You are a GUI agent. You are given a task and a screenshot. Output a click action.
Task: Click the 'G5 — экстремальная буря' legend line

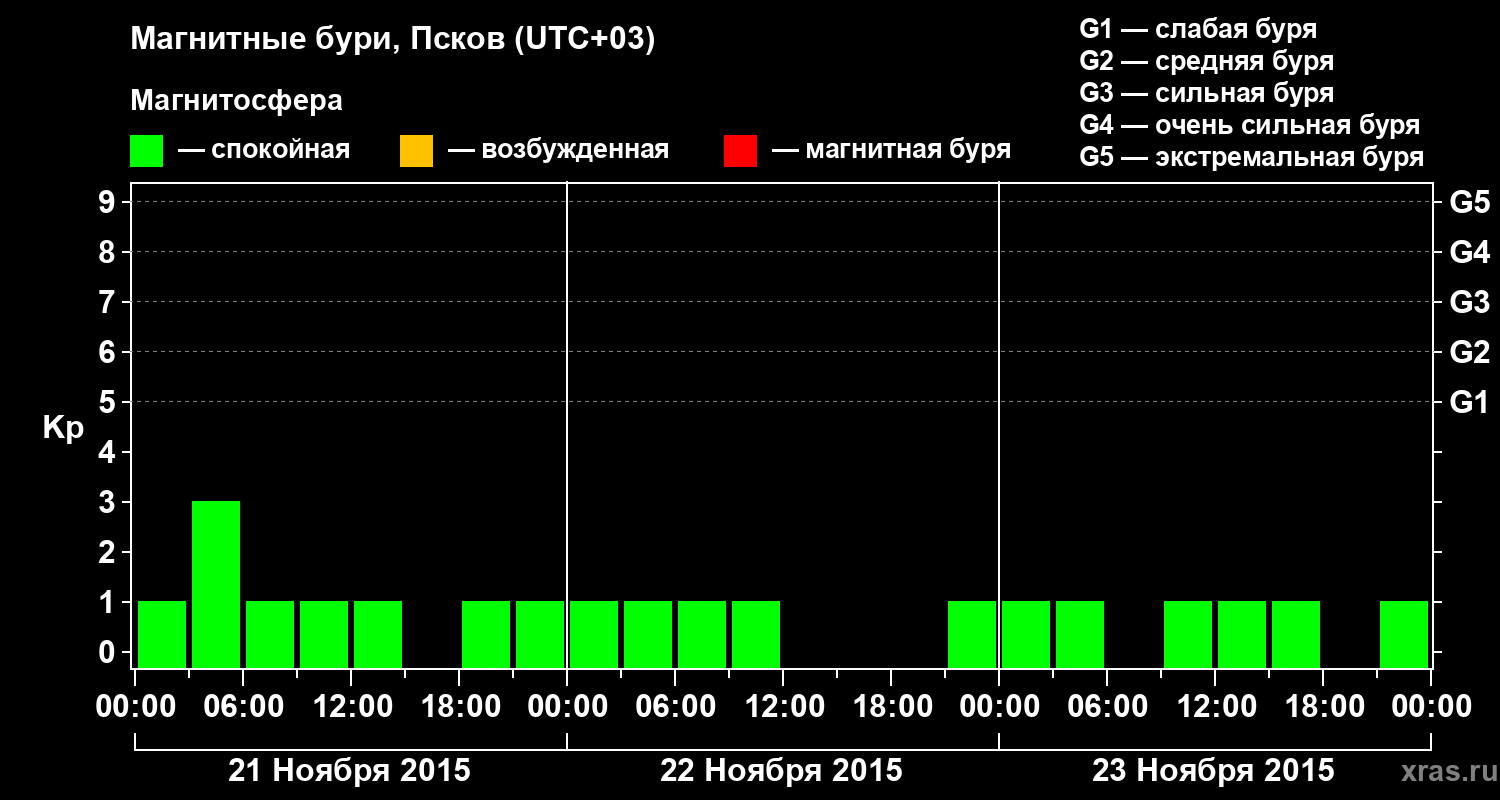tap(1251, 157)
